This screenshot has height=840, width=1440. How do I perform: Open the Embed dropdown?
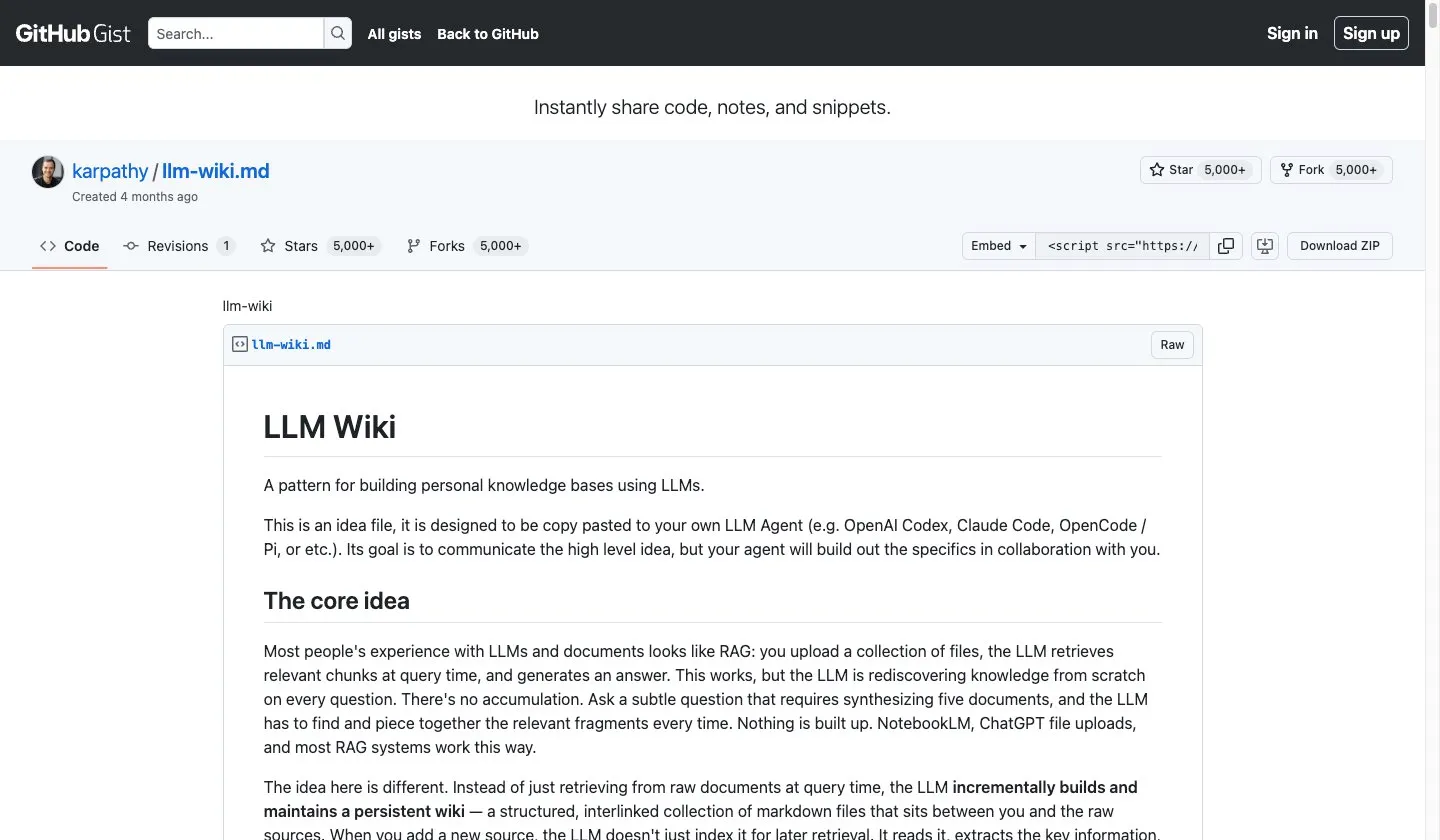[x=999, y=246]
